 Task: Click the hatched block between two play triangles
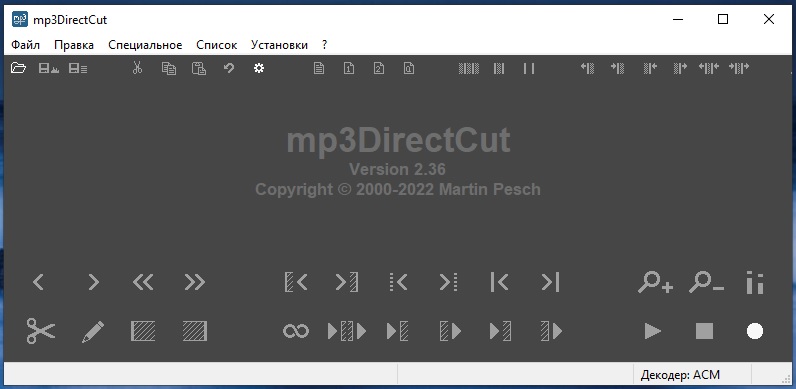click(x=347, y=332)
